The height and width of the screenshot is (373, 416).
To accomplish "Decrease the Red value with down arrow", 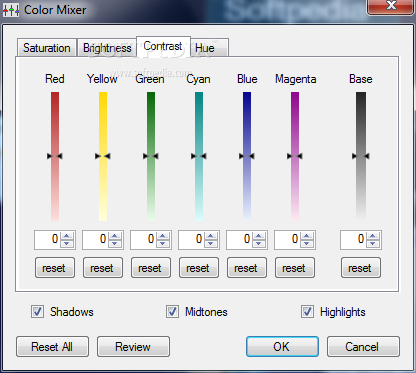I will [67, 243].
